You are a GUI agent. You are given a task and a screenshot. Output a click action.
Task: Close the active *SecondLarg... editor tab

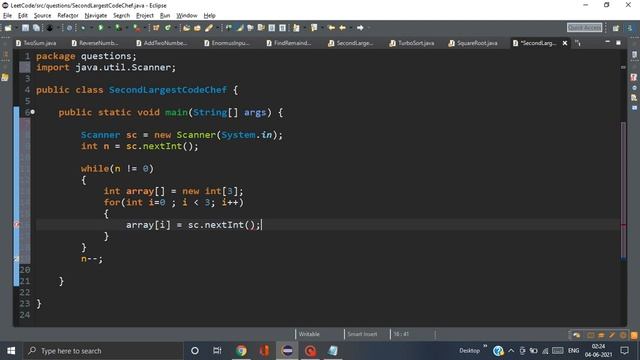point(565,43)
